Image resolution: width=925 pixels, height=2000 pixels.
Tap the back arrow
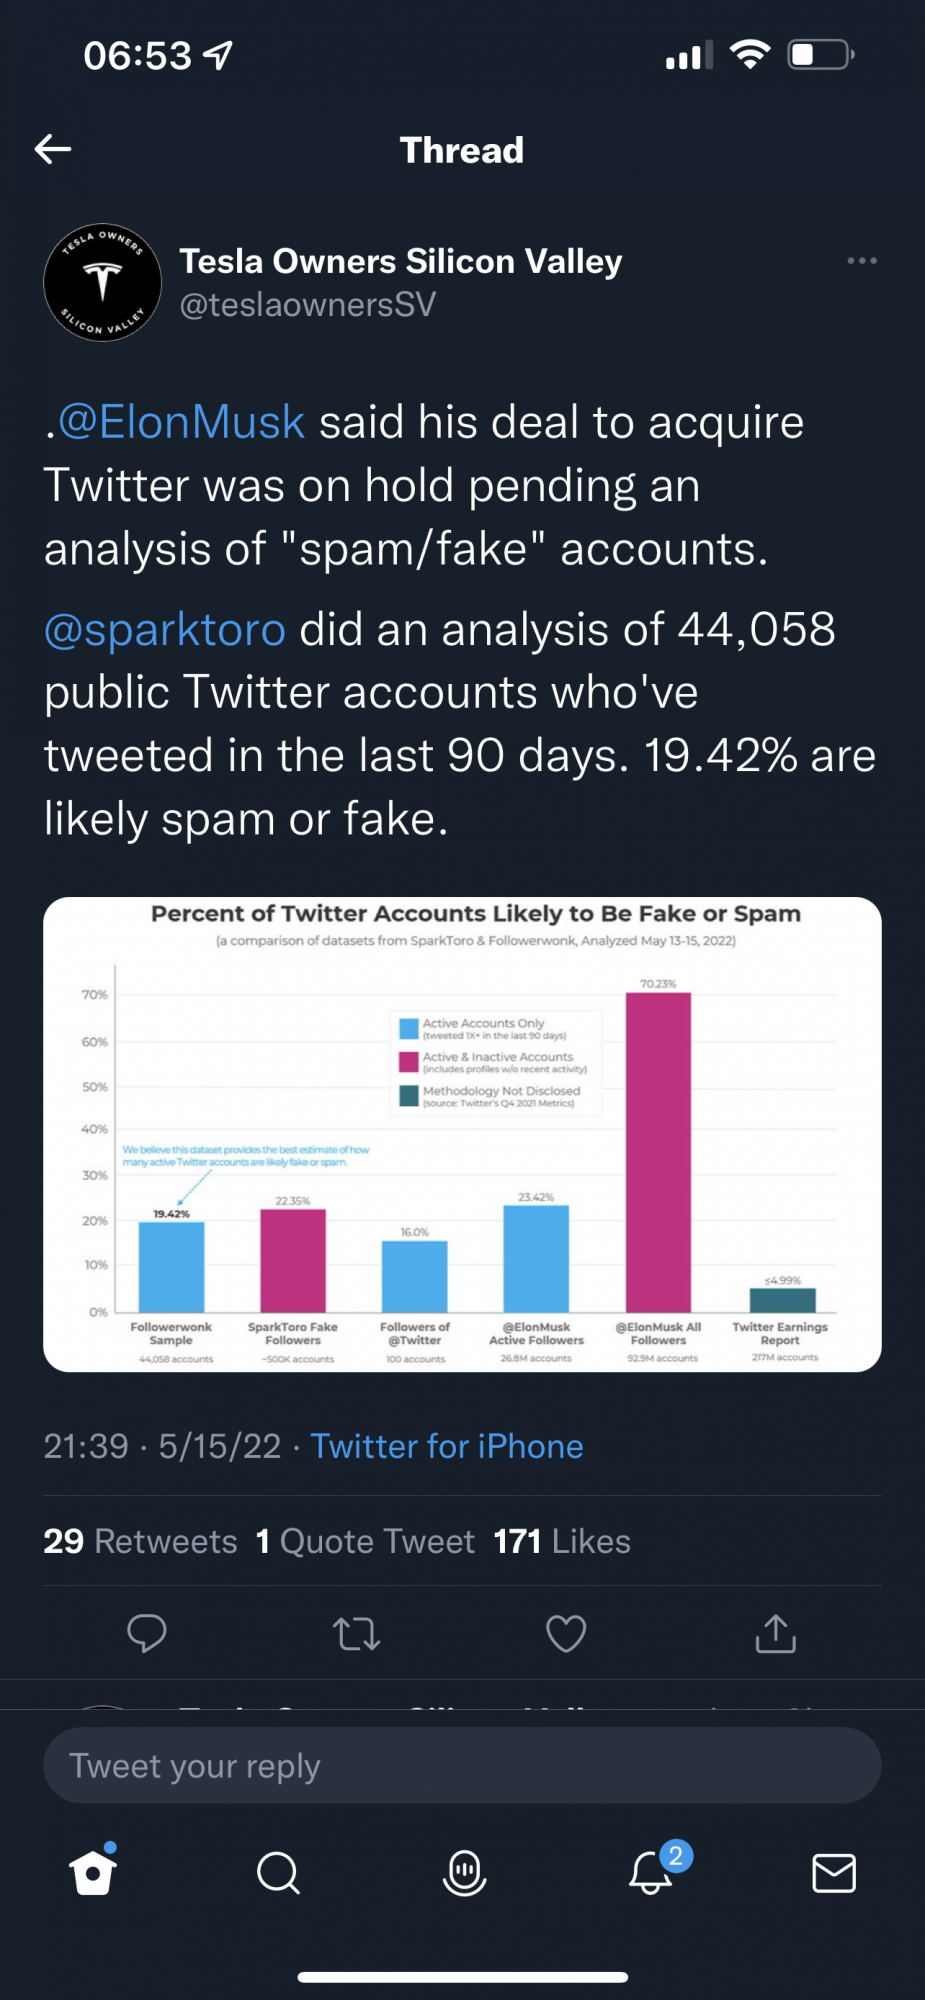tap(53, 150)
